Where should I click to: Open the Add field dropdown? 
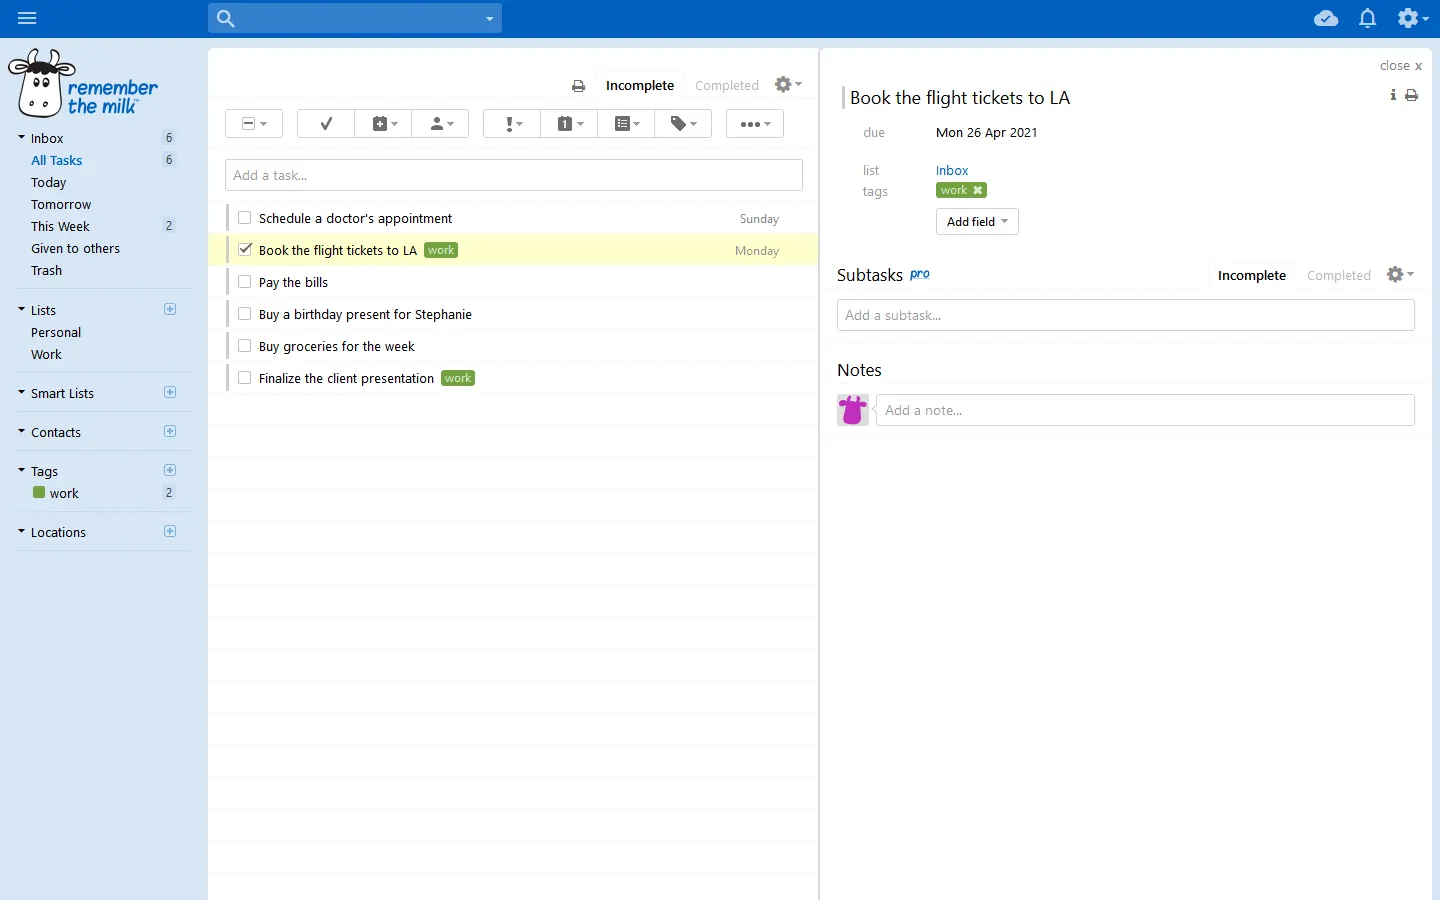977,222
